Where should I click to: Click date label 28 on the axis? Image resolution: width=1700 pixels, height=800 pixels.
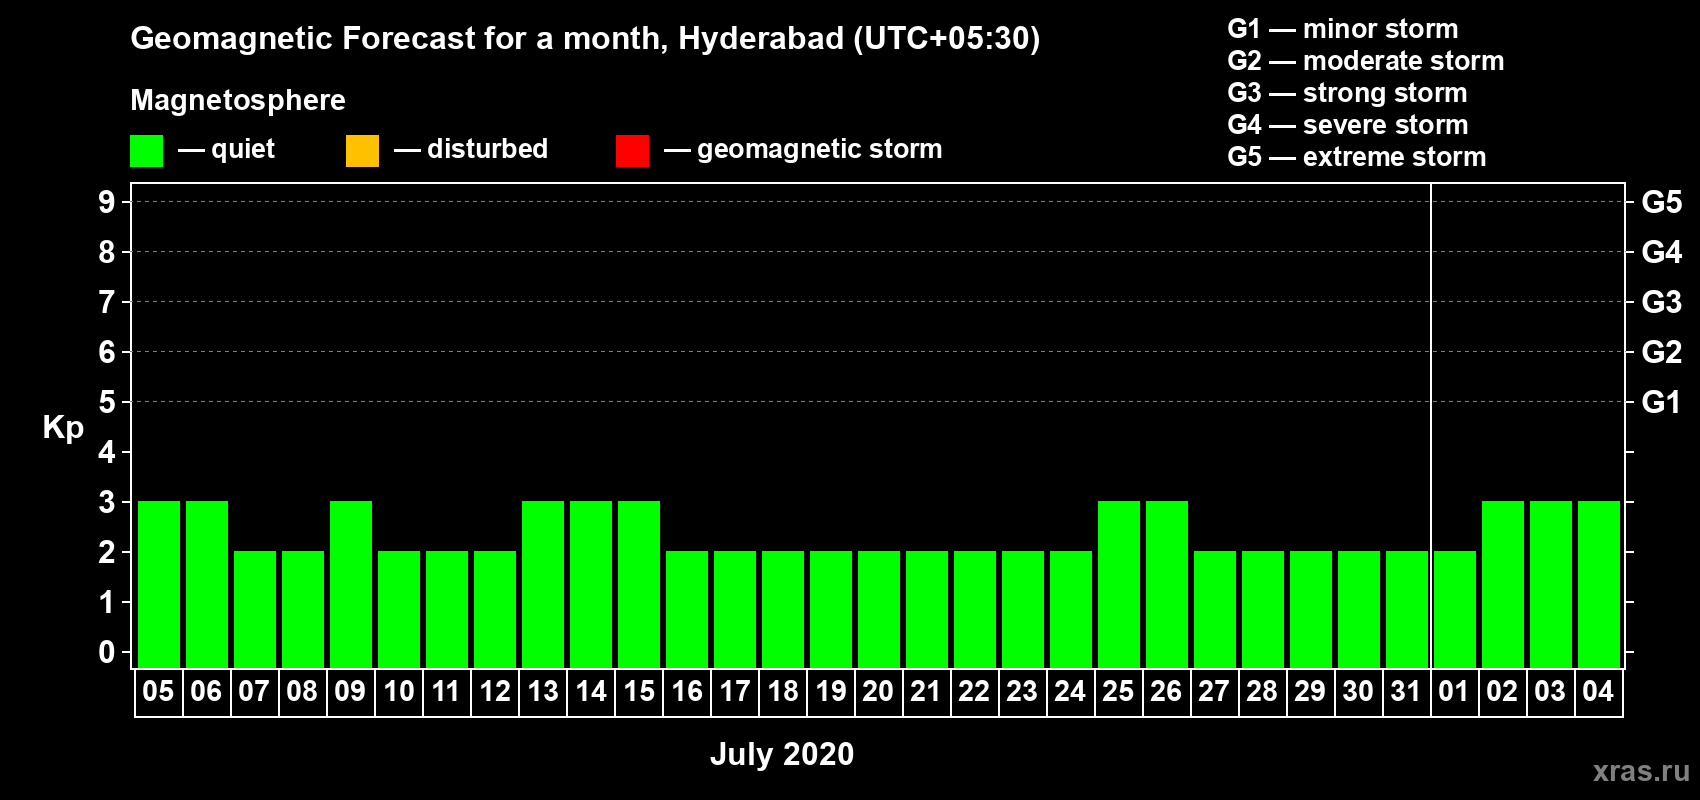[x=1262, y=692]
